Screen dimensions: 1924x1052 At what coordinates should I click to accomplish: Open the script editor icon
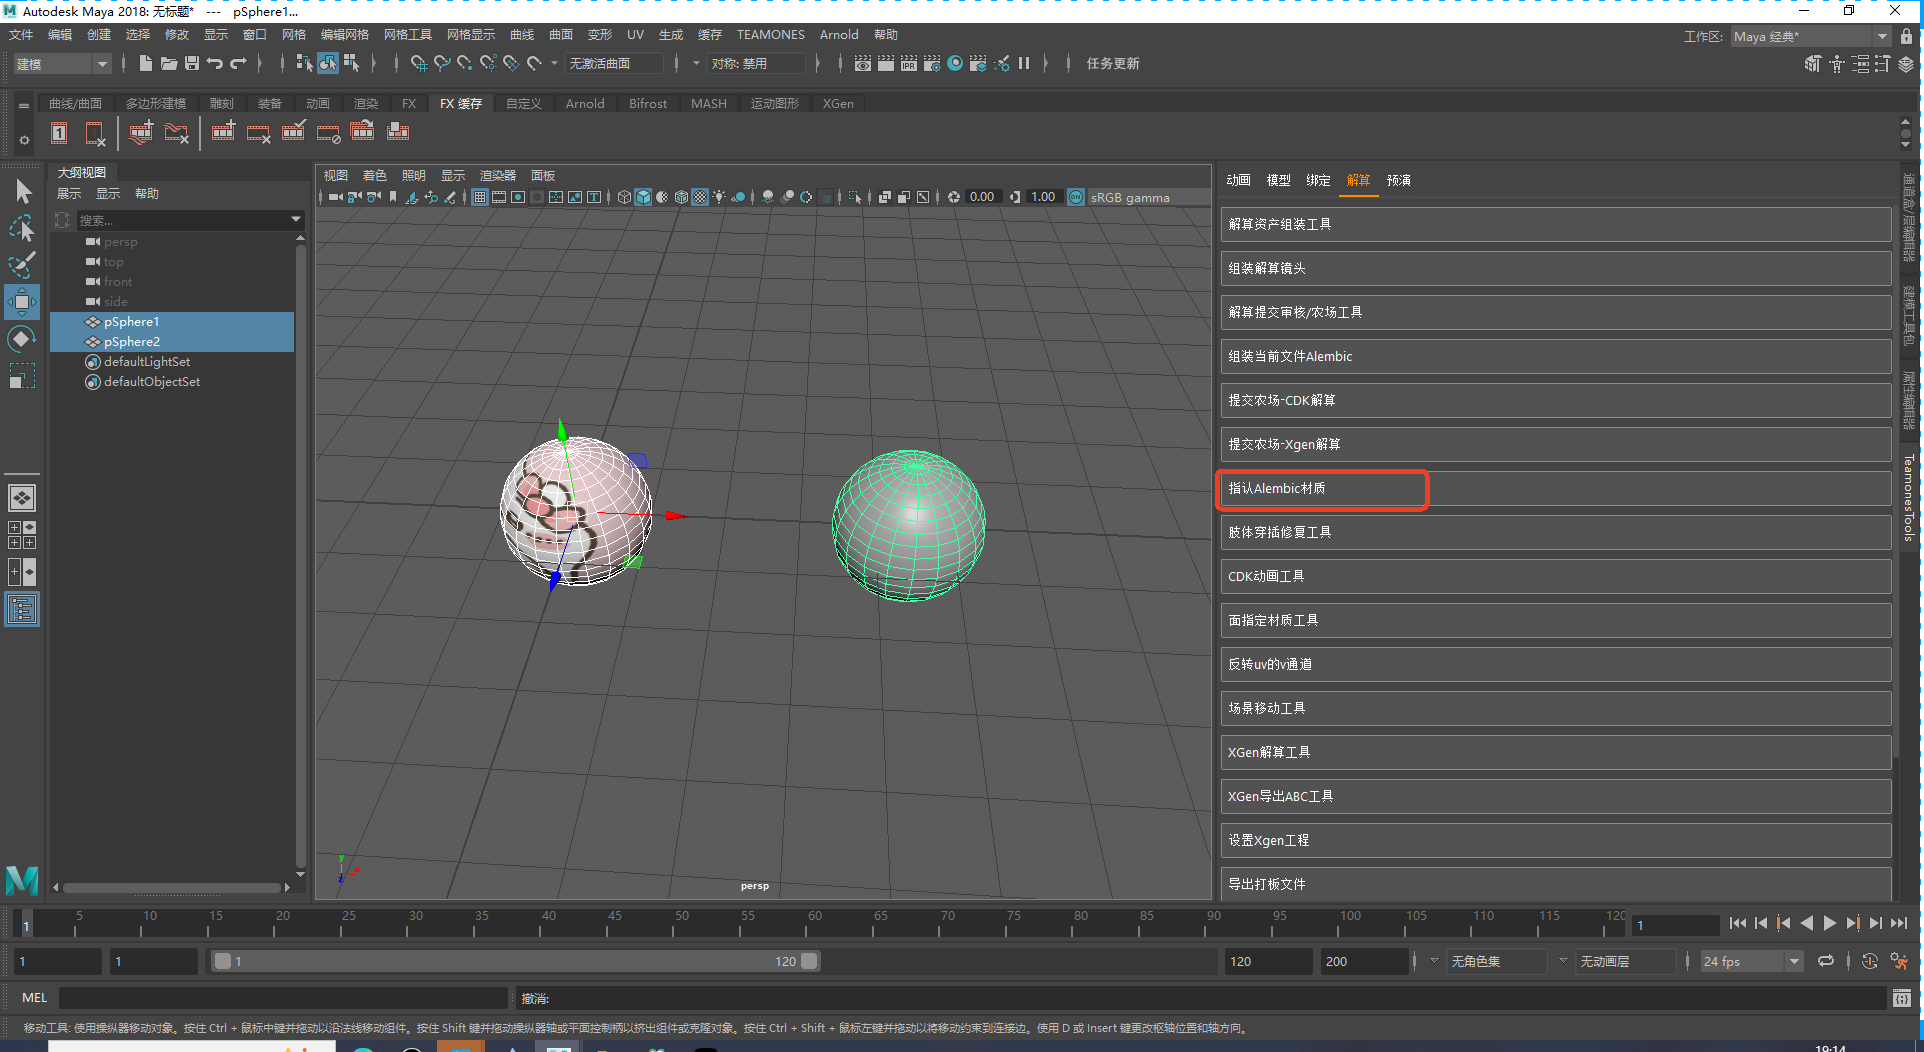point(1901,998)
